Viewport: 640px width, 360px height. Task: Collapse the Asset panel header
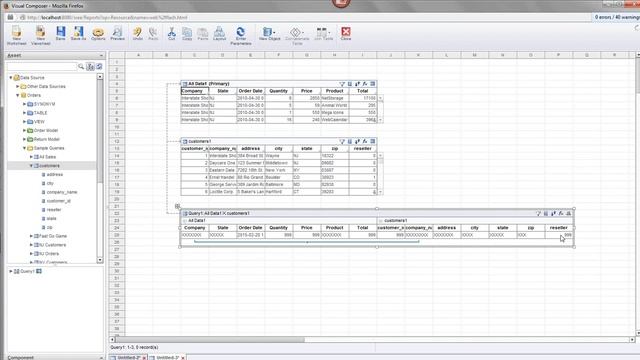point(101,55)
